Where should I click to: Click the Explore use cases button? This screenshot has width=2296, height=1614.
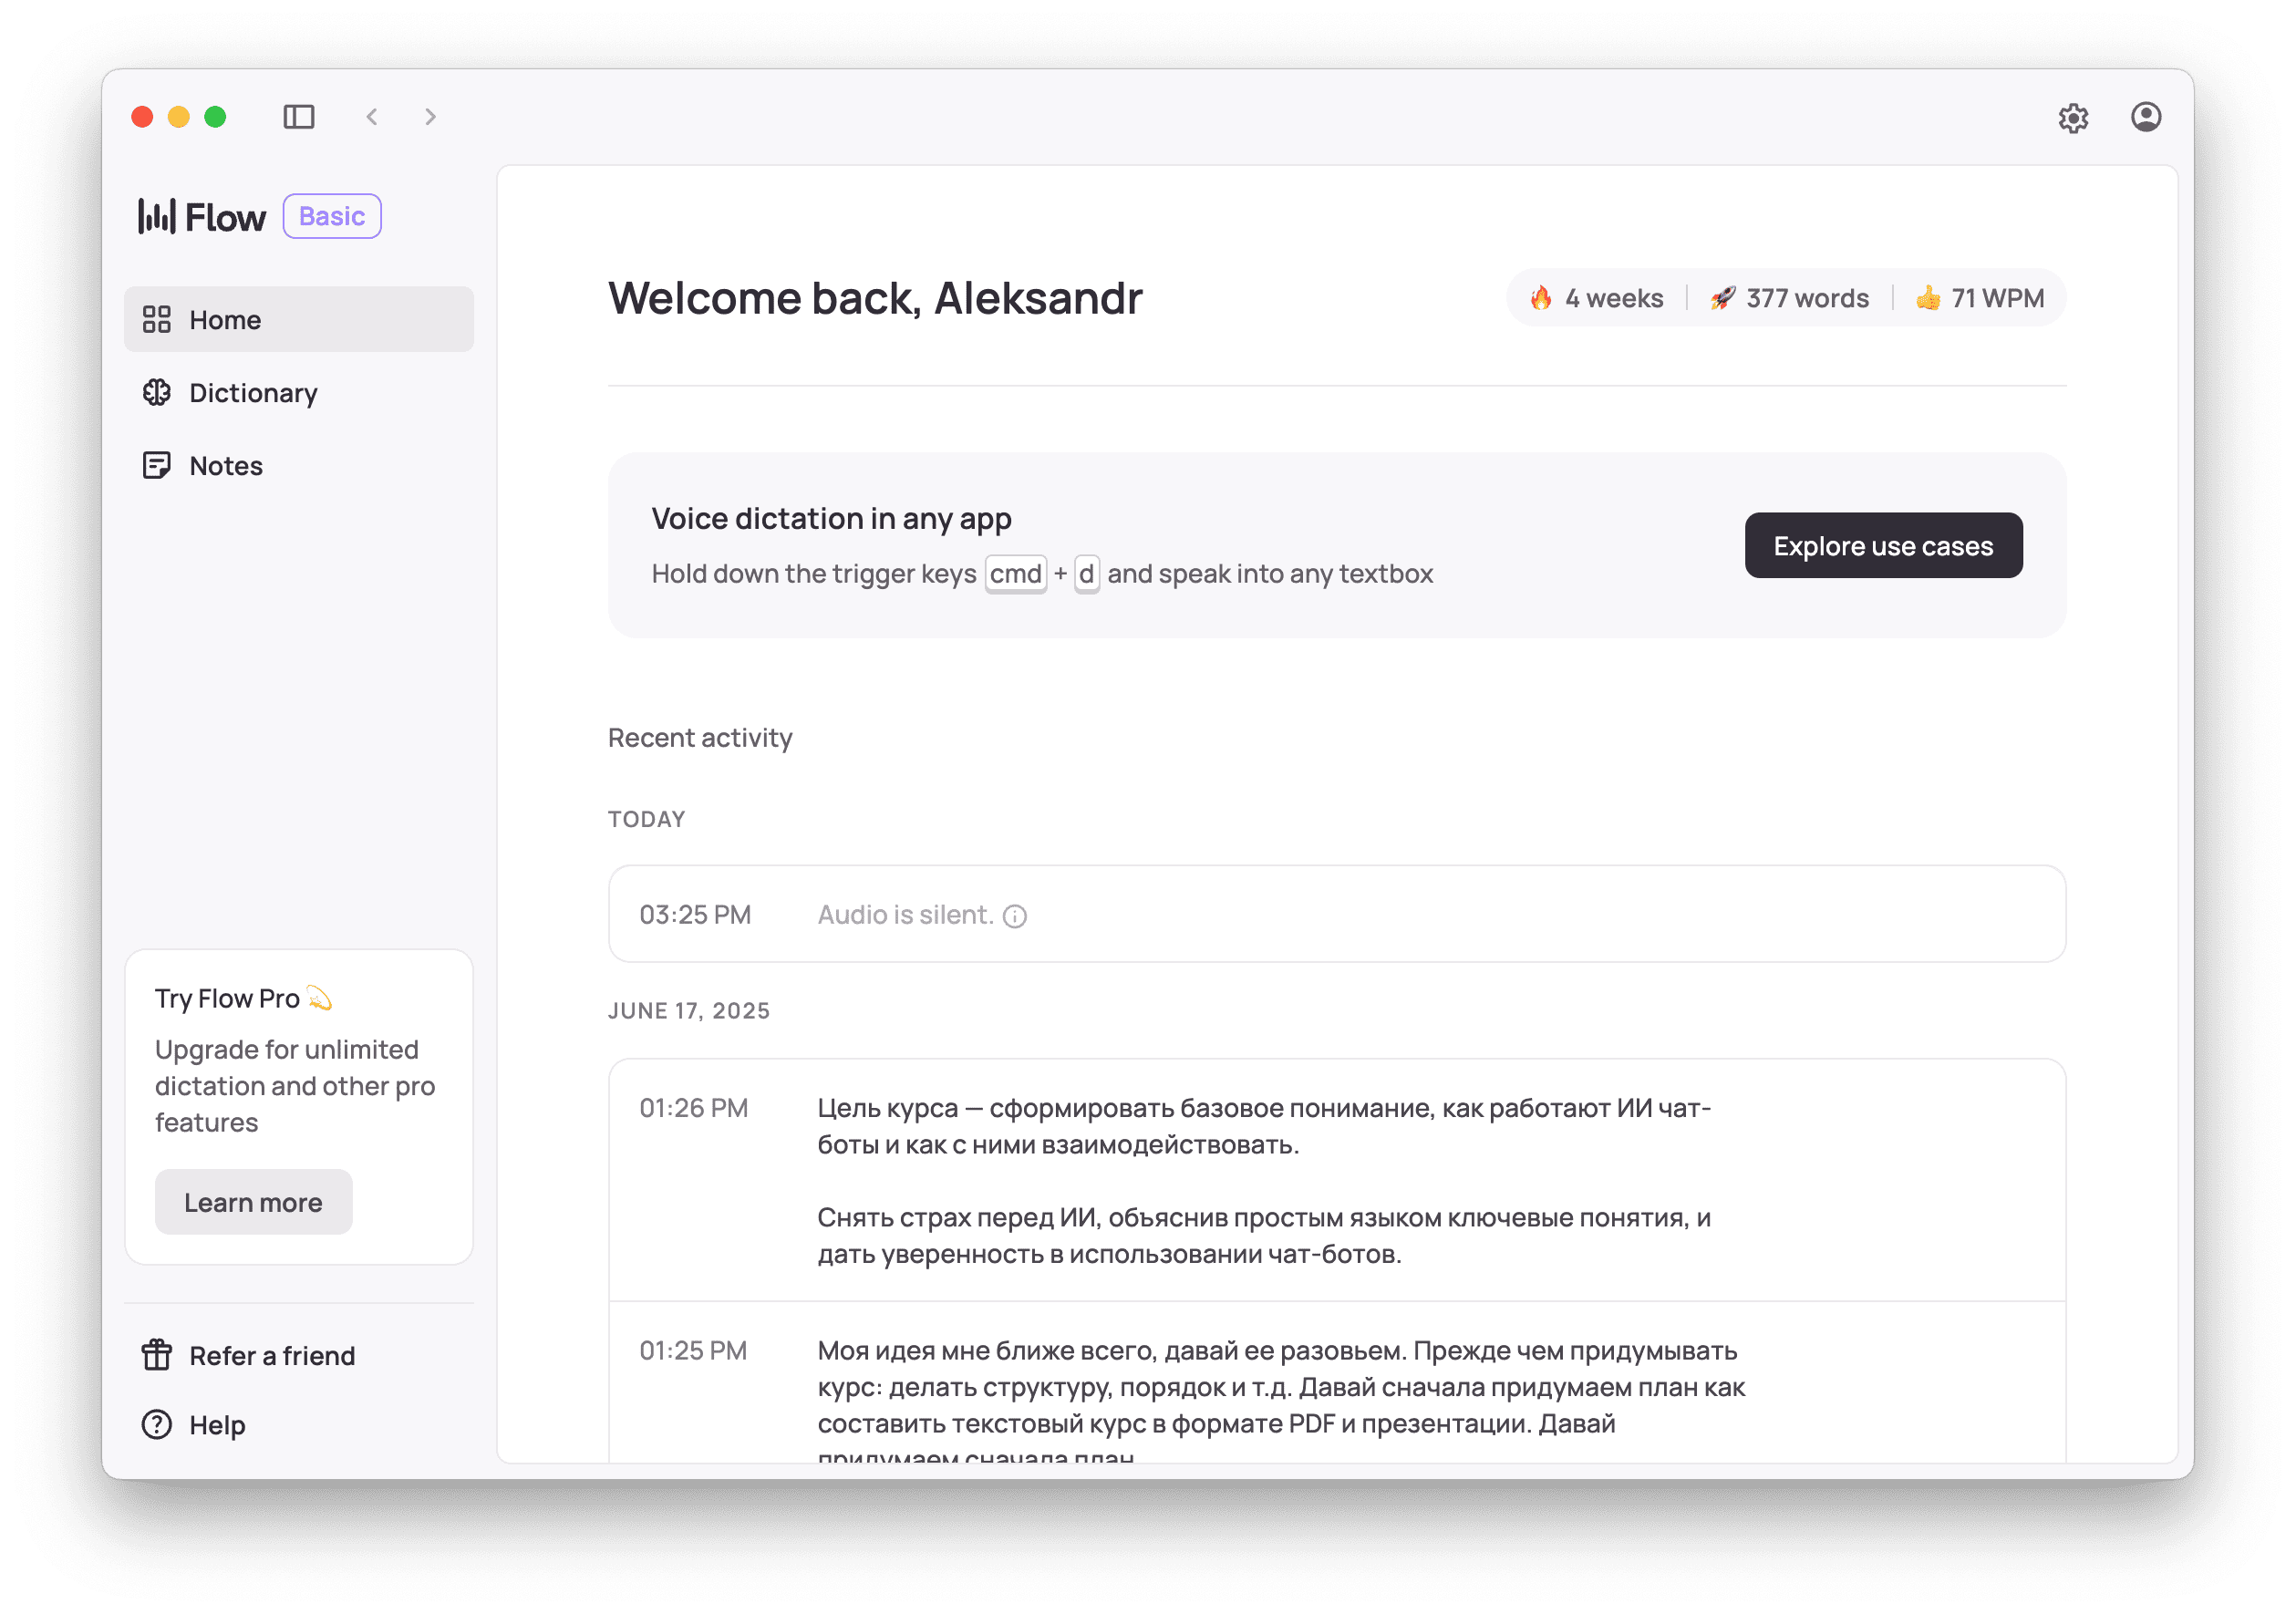coord(1882,546)
